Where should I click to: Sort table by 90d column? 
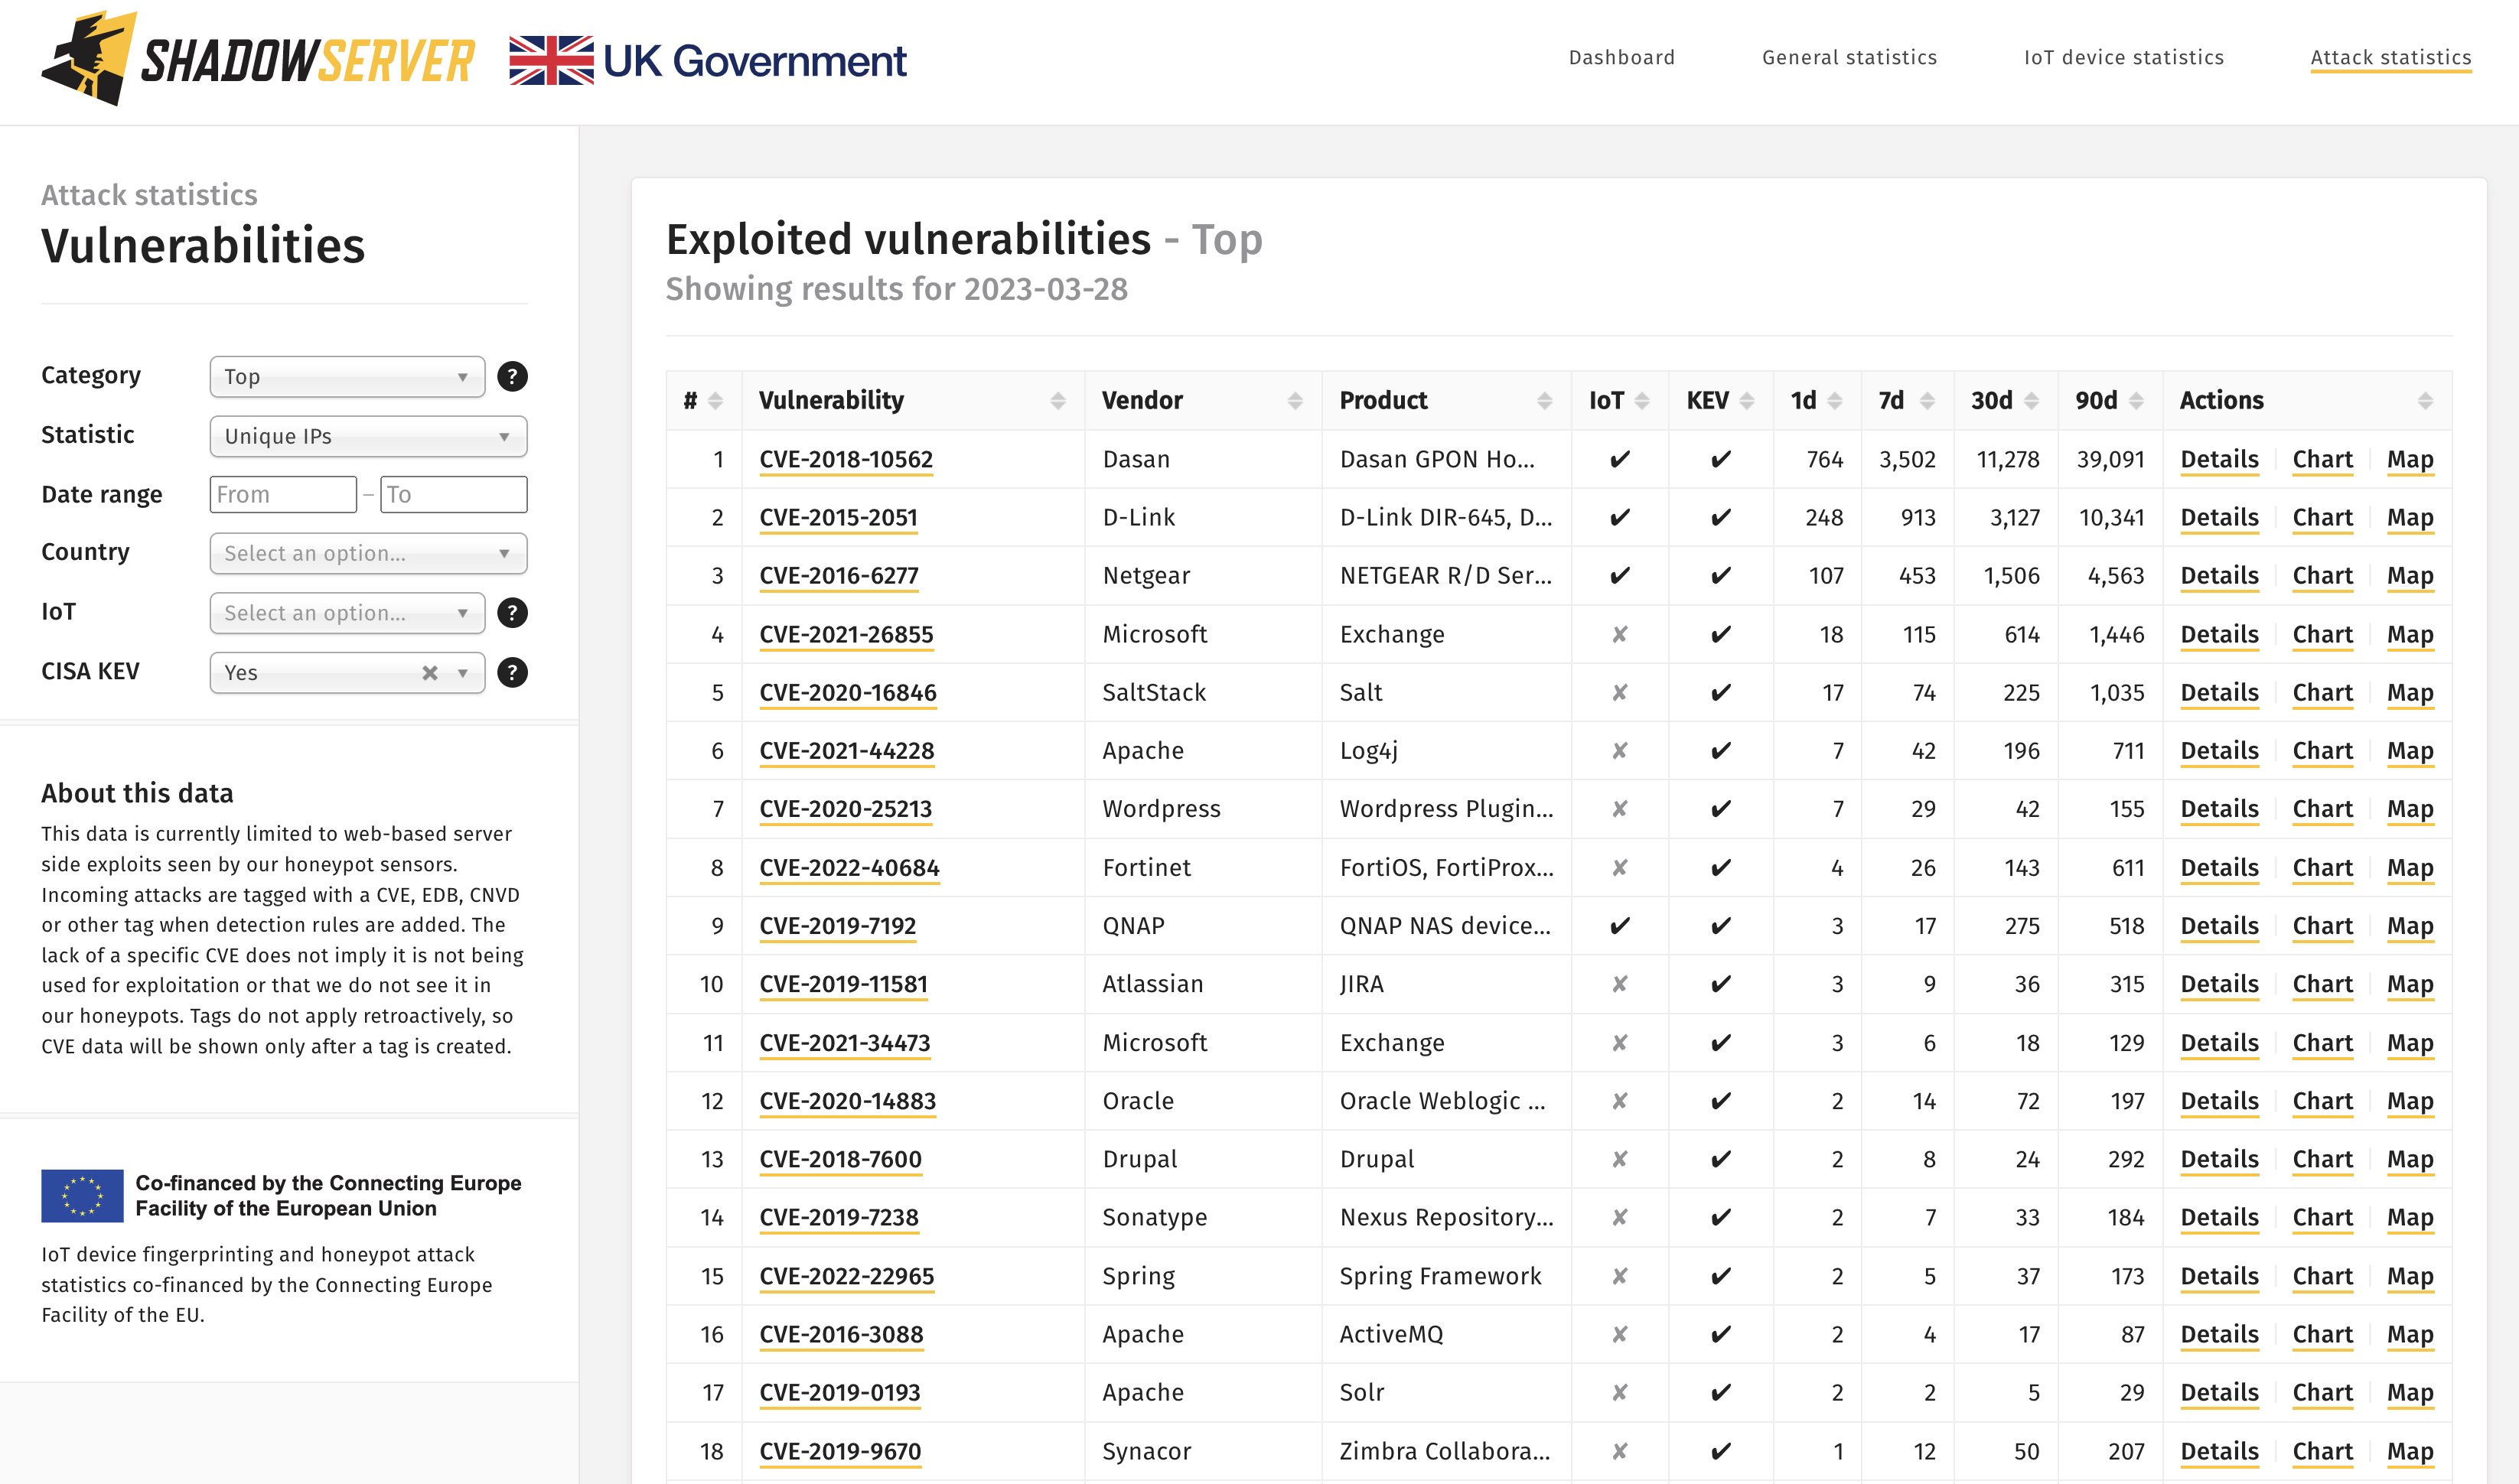pos(2136,400)
